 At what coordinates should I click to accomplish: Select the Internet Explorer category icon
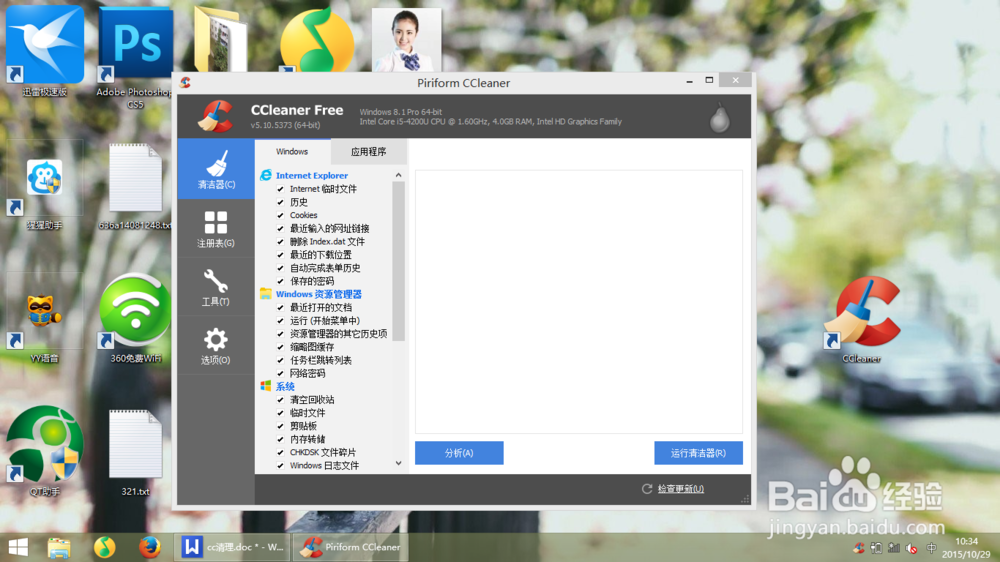[x=266, y=175]
